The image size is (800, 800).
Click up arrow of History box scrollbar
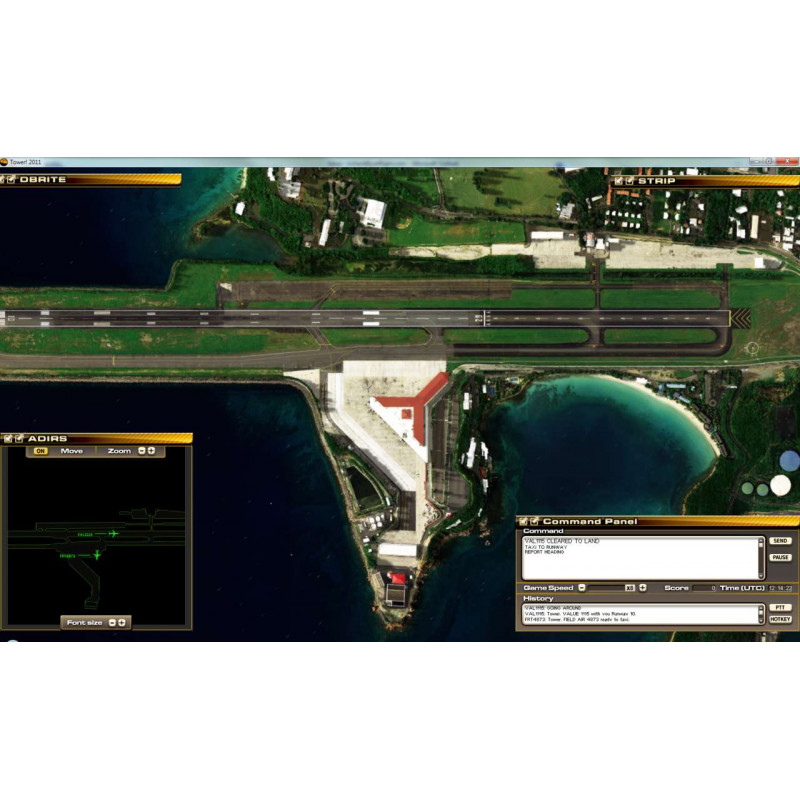[x=761, y=608]
